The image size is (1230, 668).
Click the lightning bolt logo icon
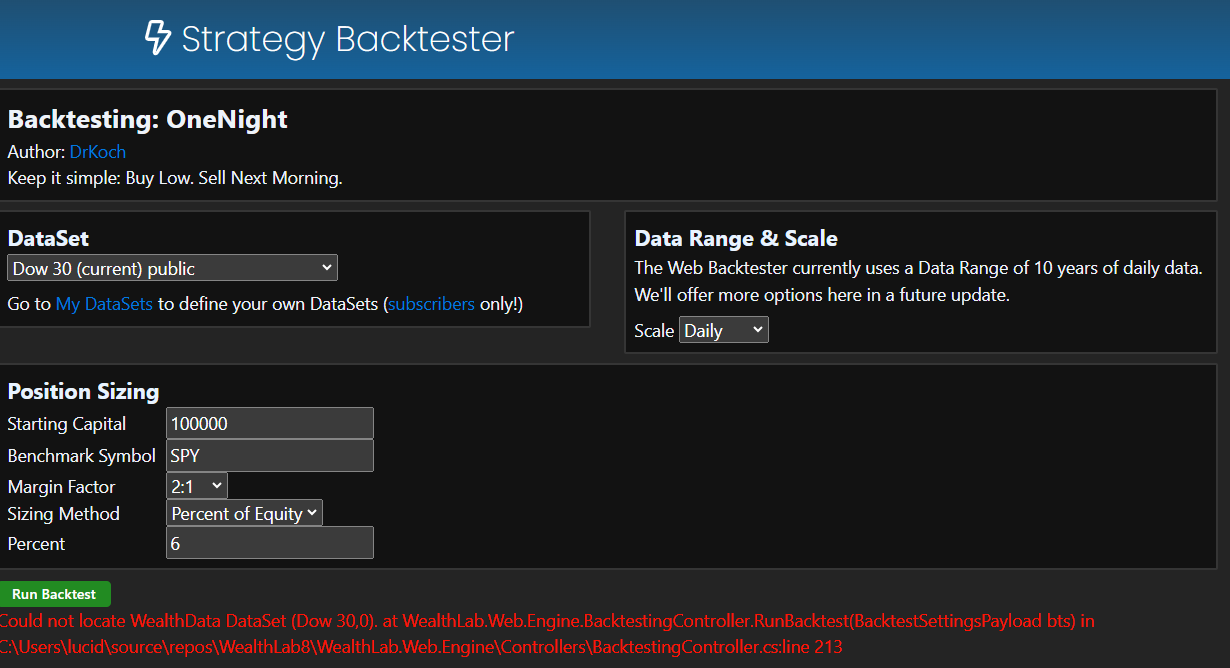coord(158,38)
